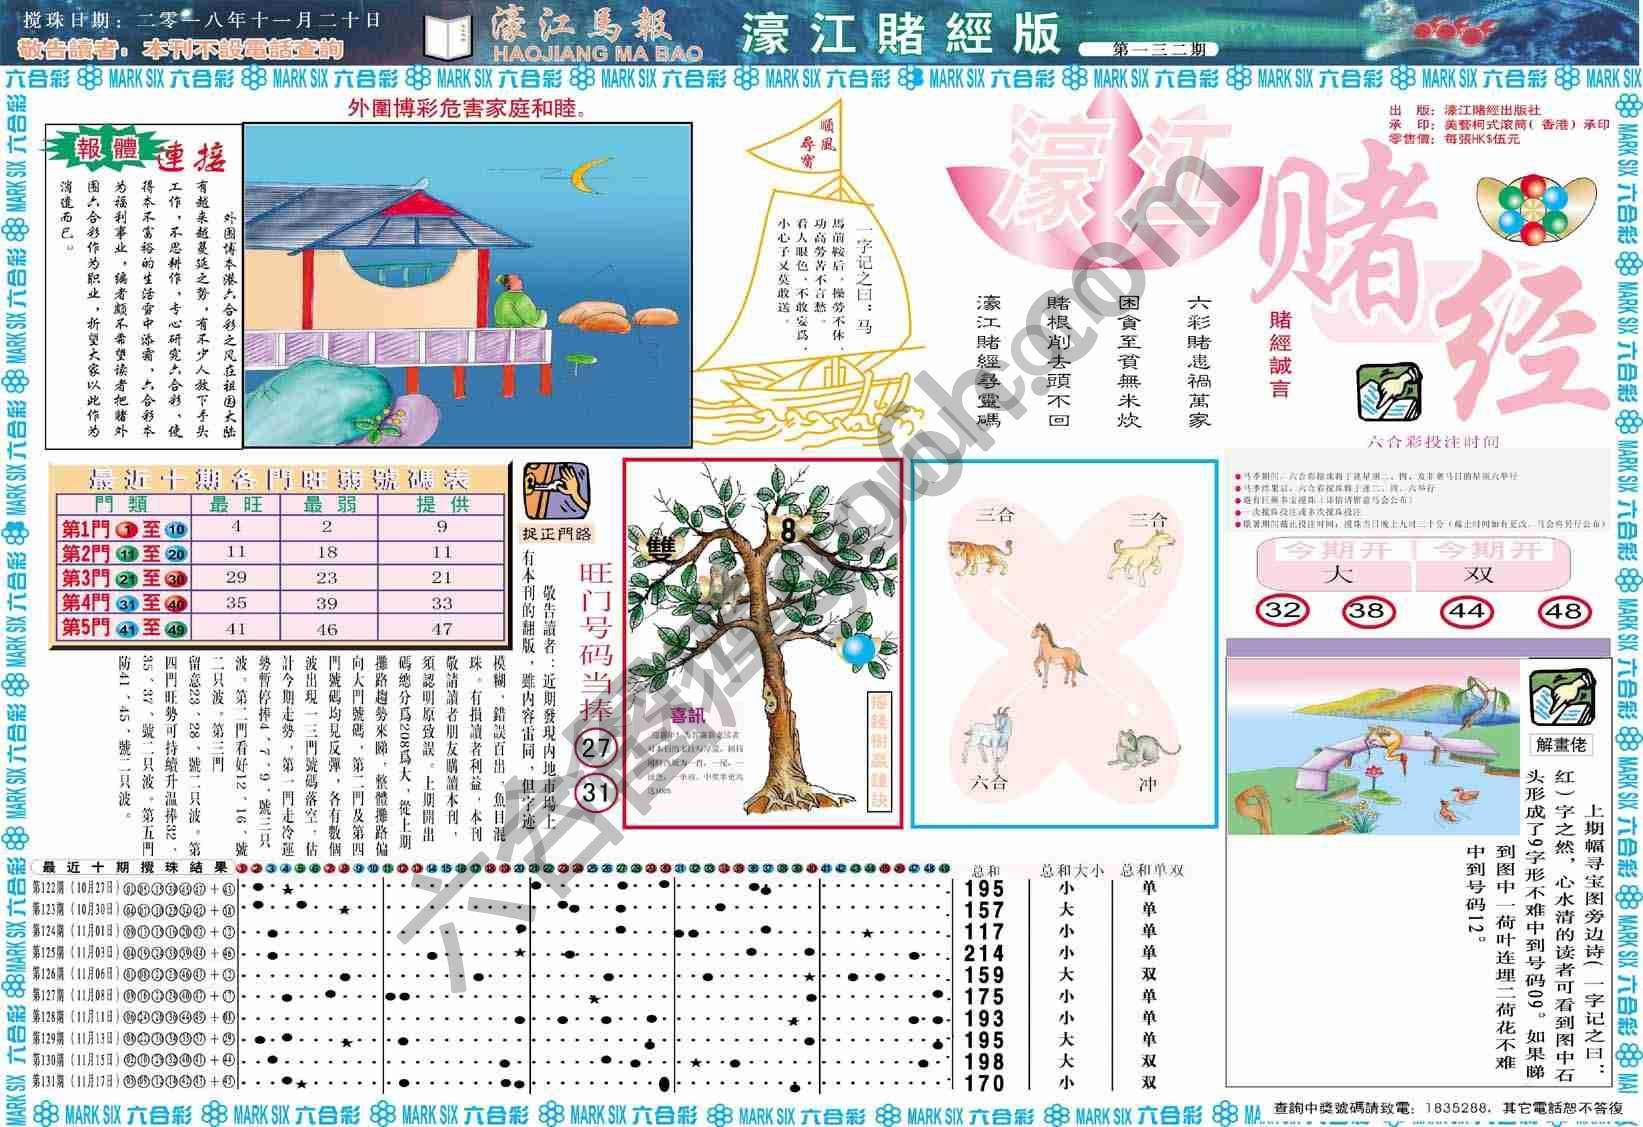Click the 最旺 column header
1643x1127 pixels.
236,504
